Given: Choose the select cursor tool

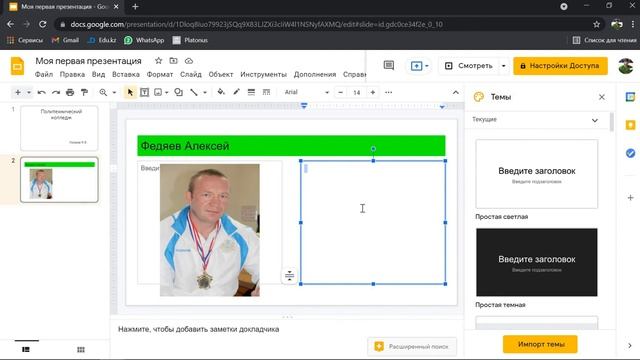Looking at the screenshot, I should 130,92.
